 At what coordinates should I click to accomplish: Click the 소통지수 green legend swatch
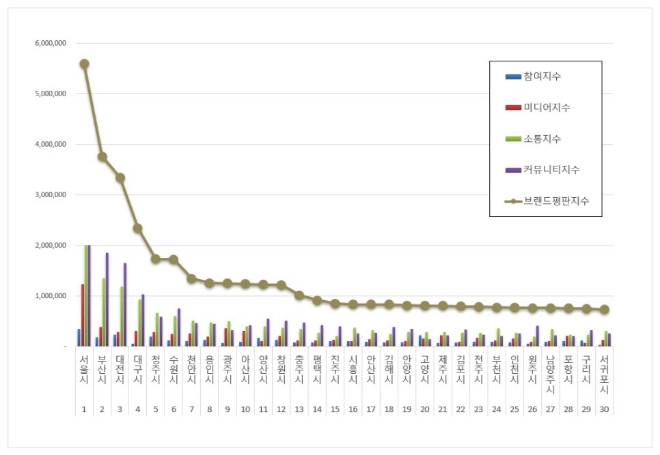(x=512, y=138)
